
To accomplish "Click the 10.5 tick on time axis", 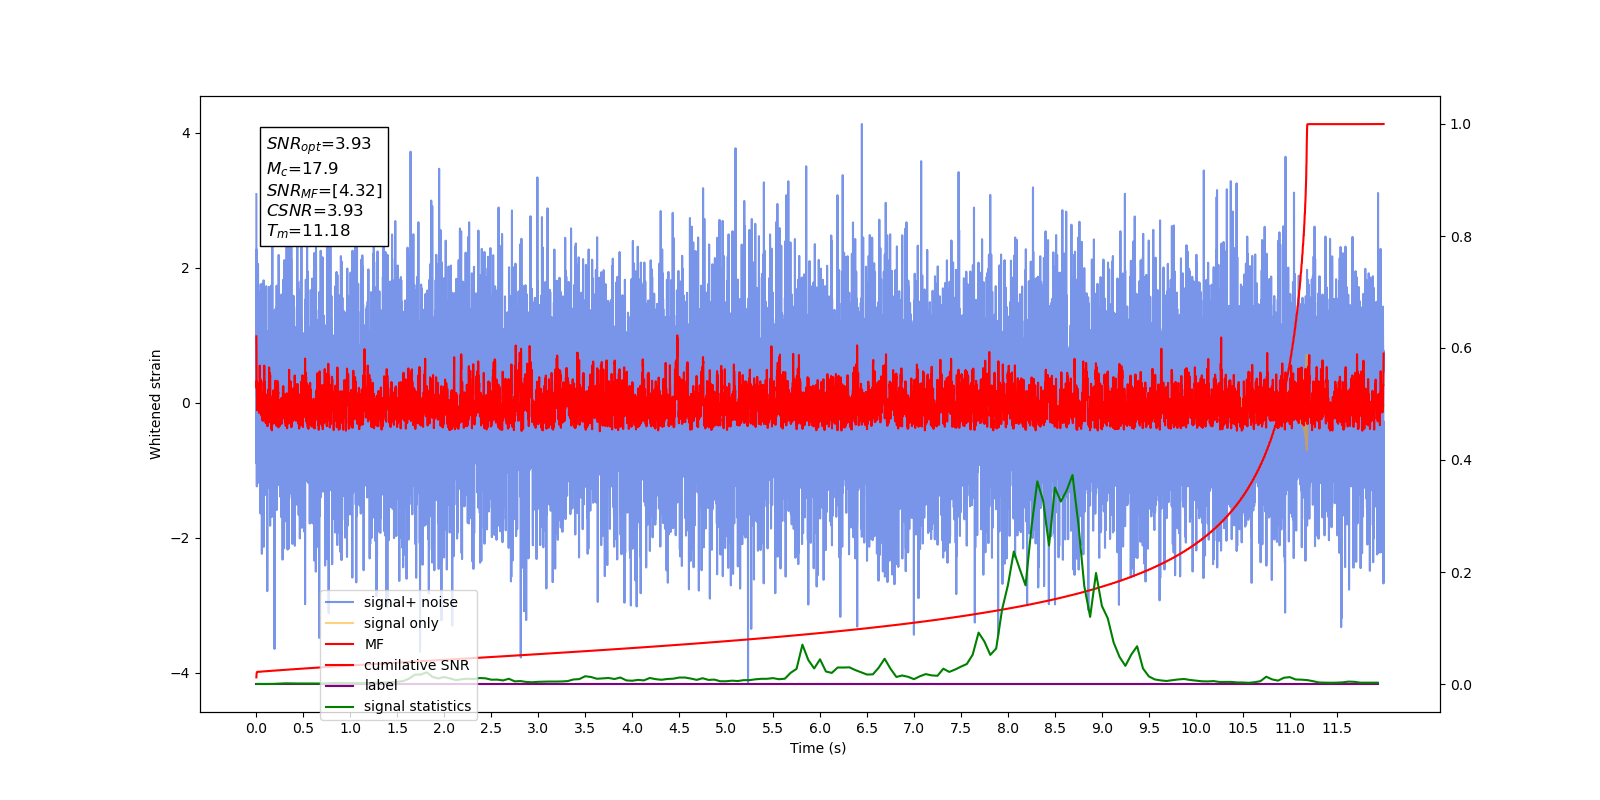I will coord(1243,728).
